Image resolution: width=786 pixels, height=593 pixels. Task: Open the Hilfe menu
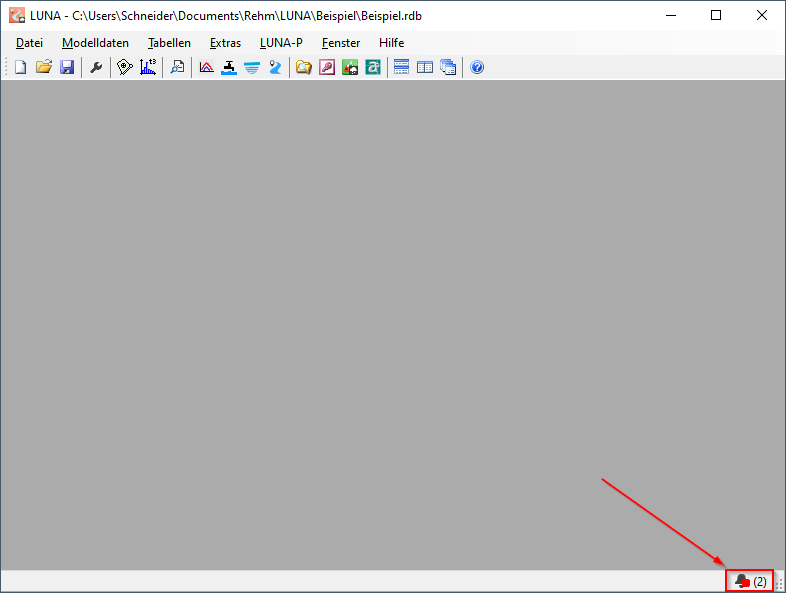(x=391, y=43)
